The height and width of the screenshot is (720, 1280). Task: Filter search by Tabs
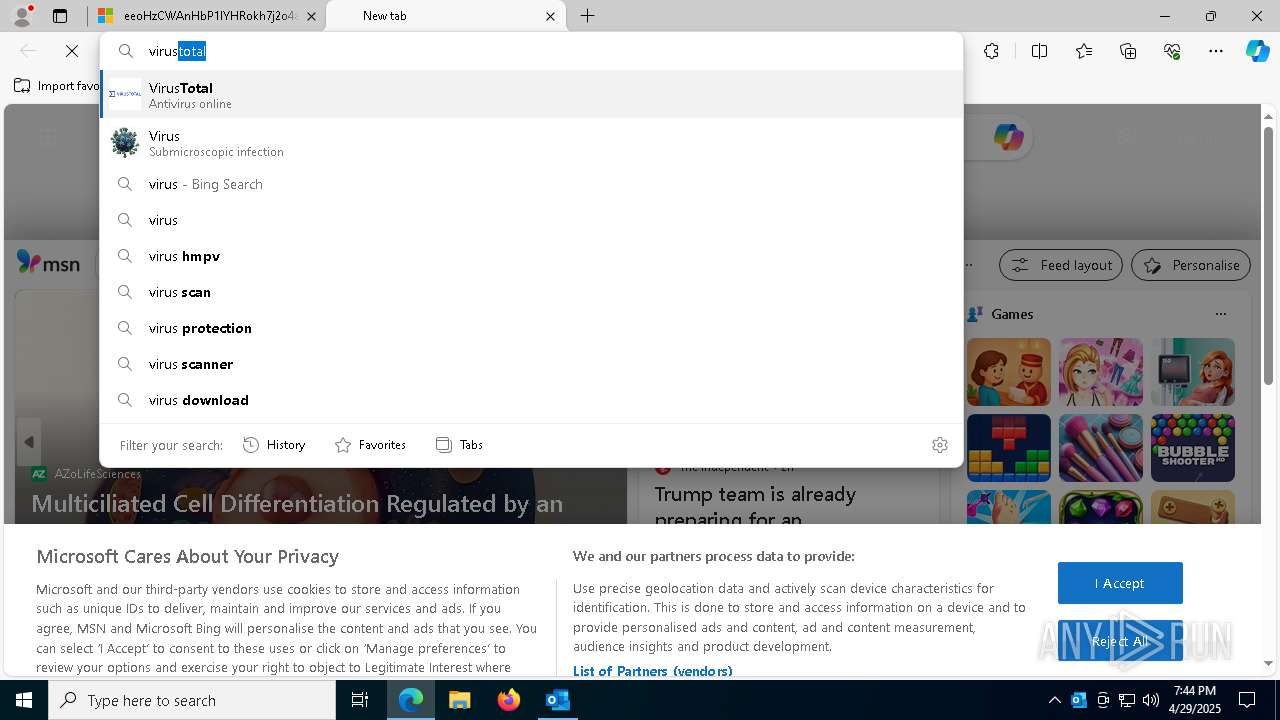(459, 445)
